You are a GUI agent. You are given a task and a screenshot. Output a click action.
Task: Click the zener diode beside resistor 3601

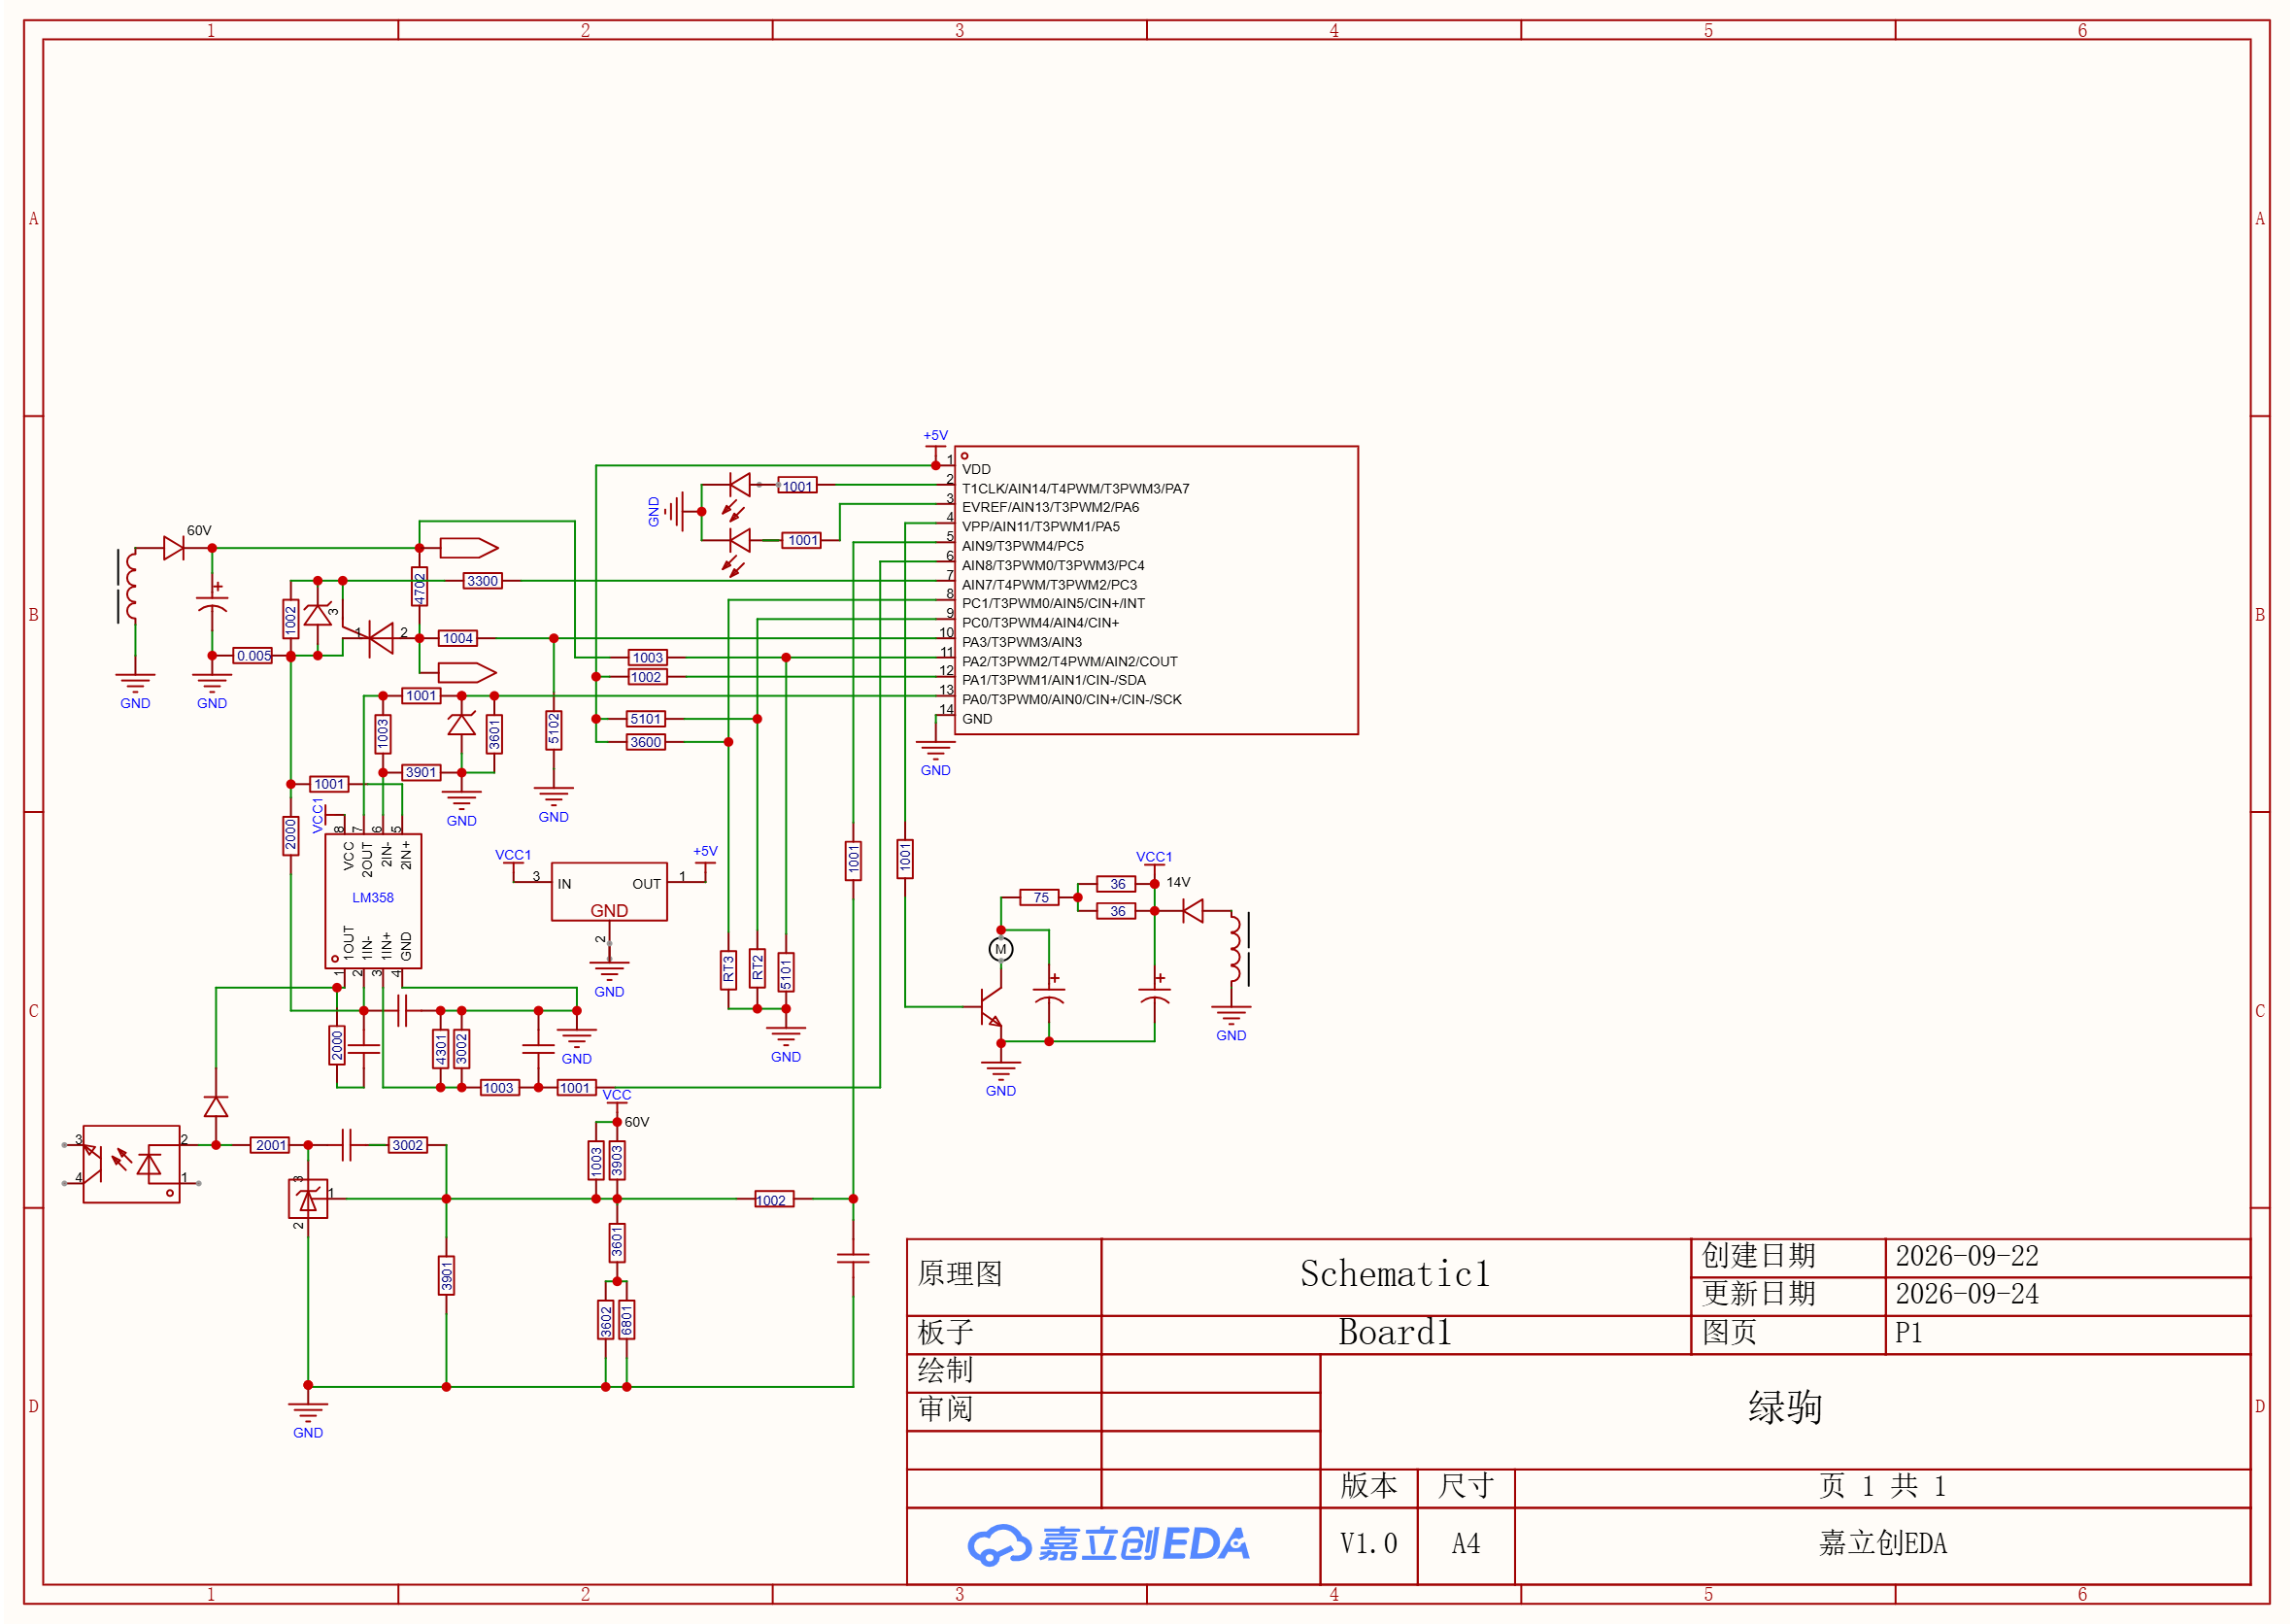pos(461,724)
